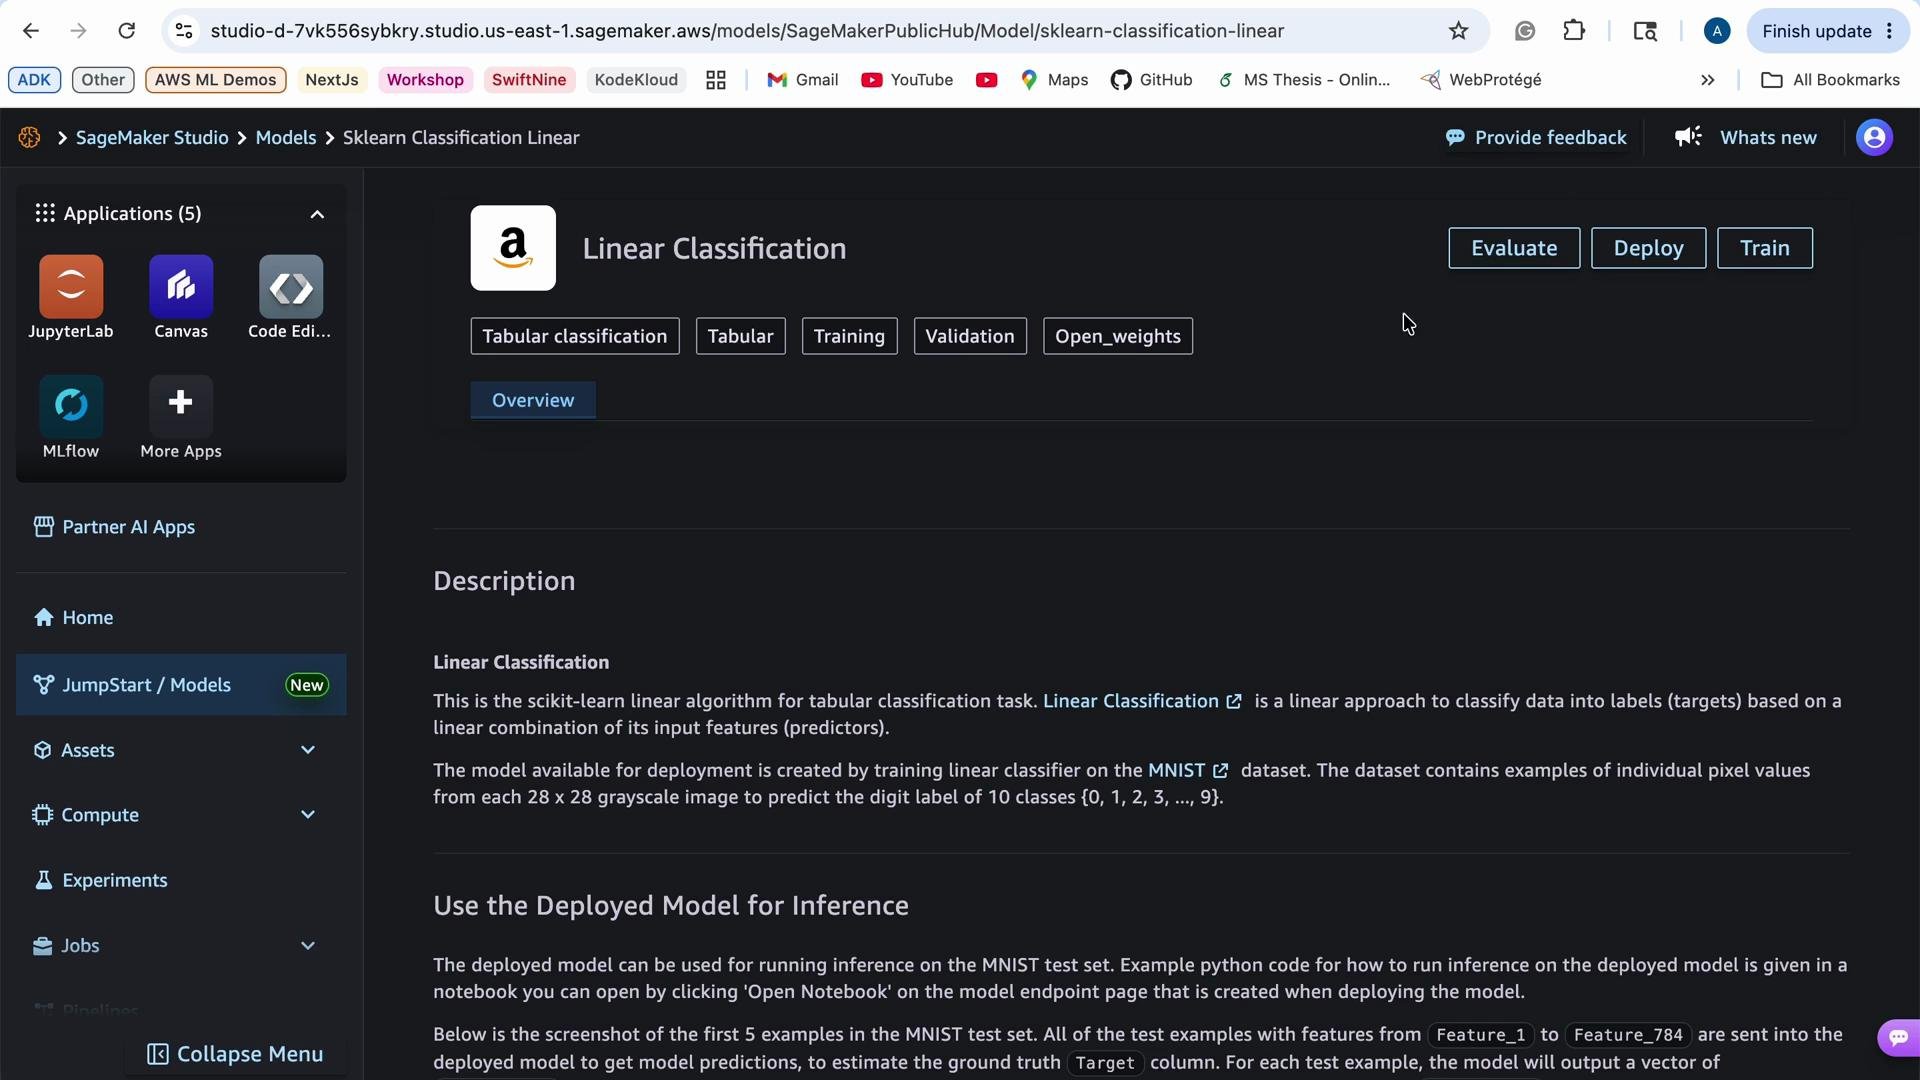Open the NextJs bookmark
1920x1080 pixels.
click(332, 80)
